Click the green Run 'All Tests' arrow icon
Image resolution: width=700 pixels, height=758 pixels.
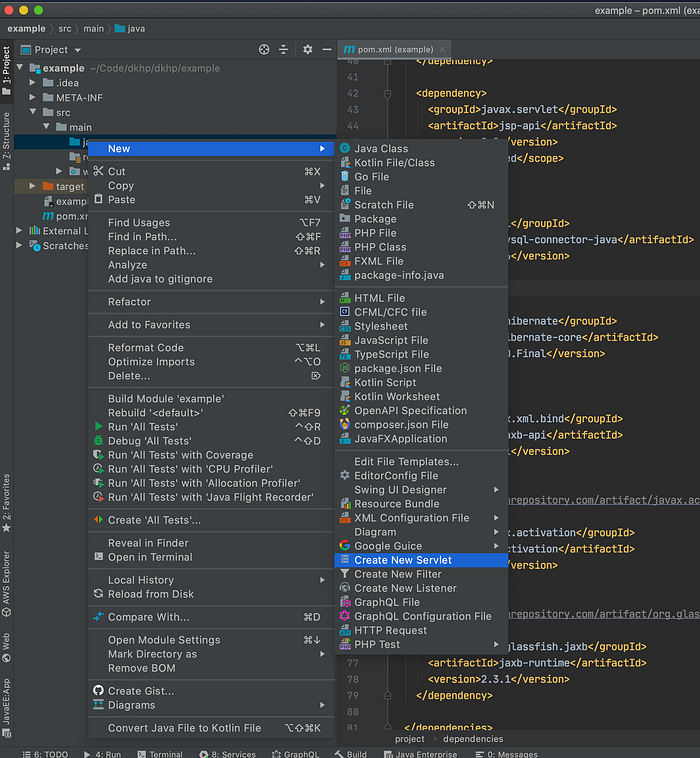coord(99,426)
